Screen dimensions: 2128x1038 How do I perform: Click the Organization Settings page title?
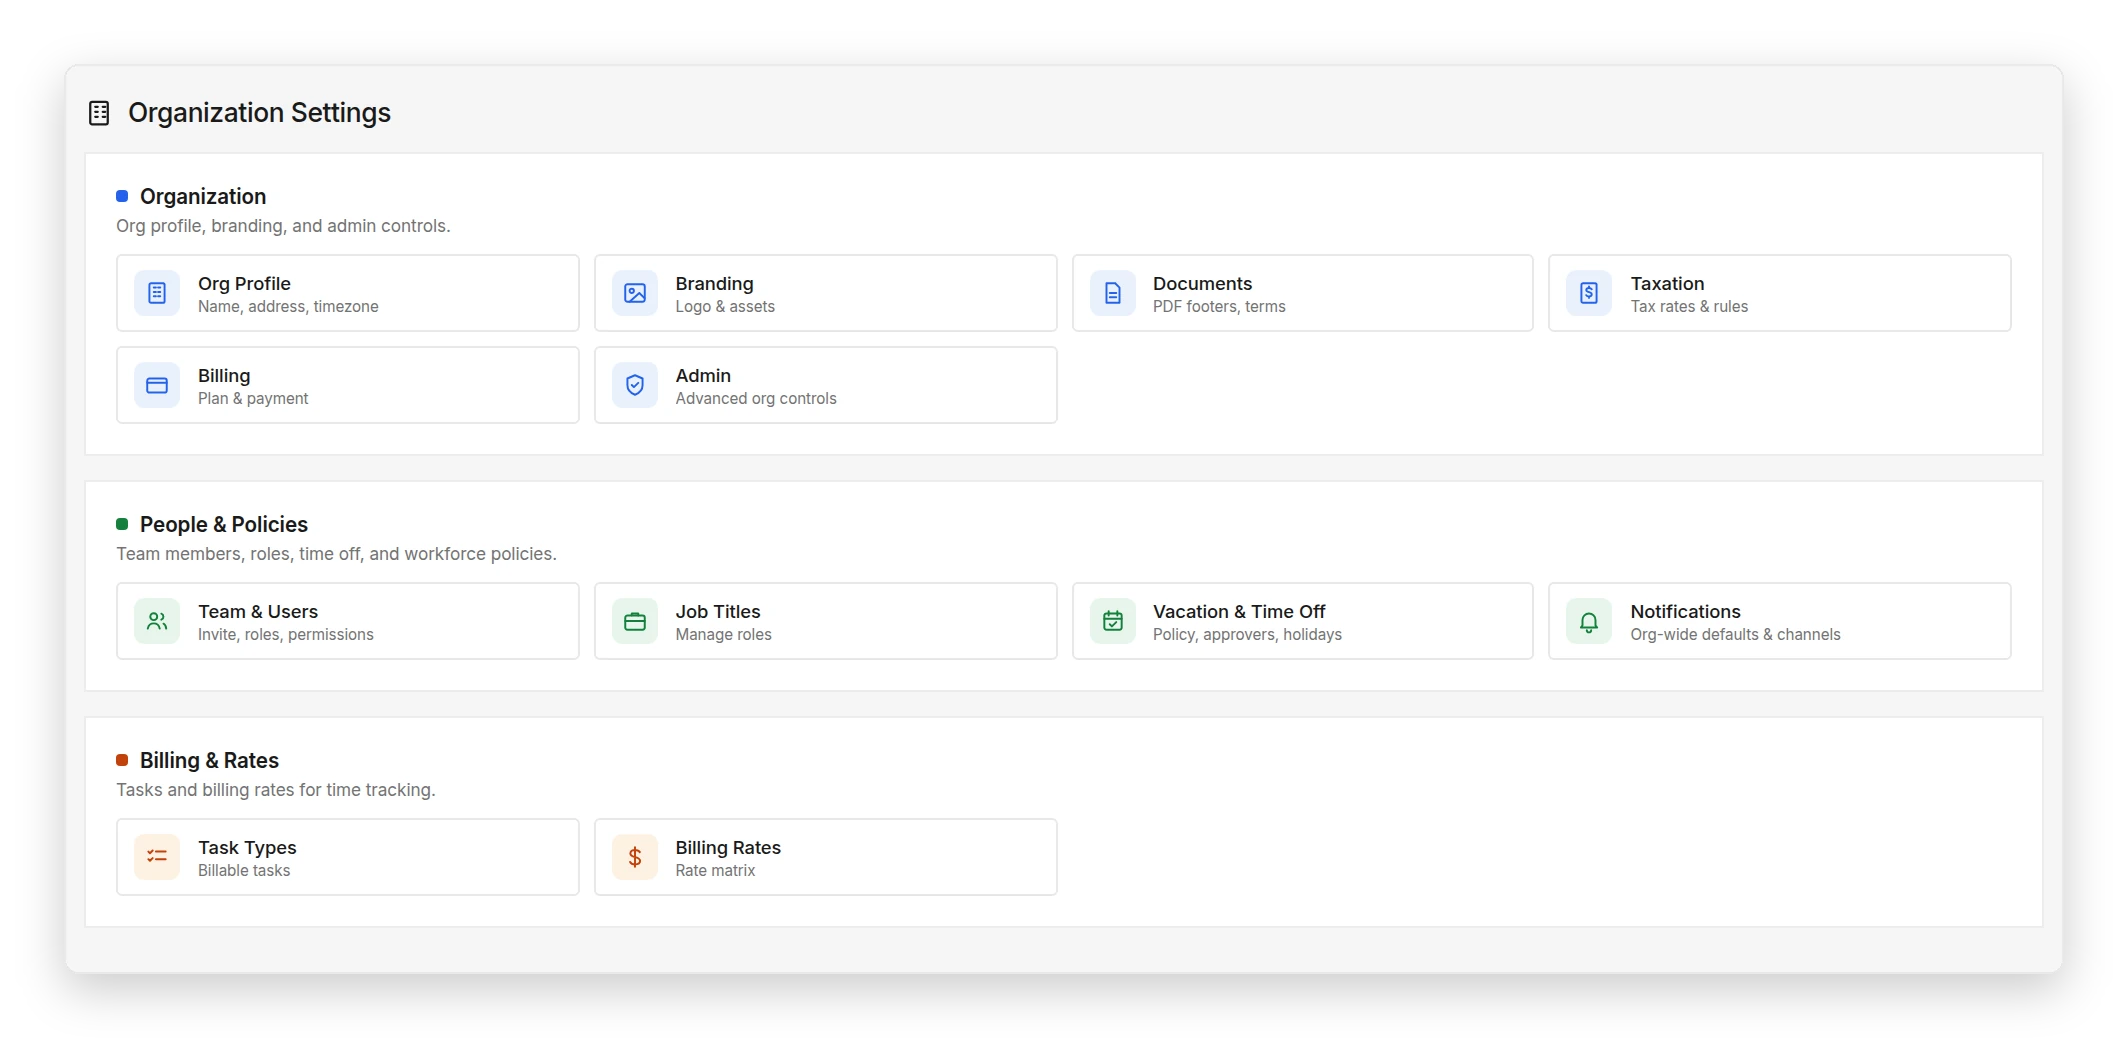pos(259,113)
